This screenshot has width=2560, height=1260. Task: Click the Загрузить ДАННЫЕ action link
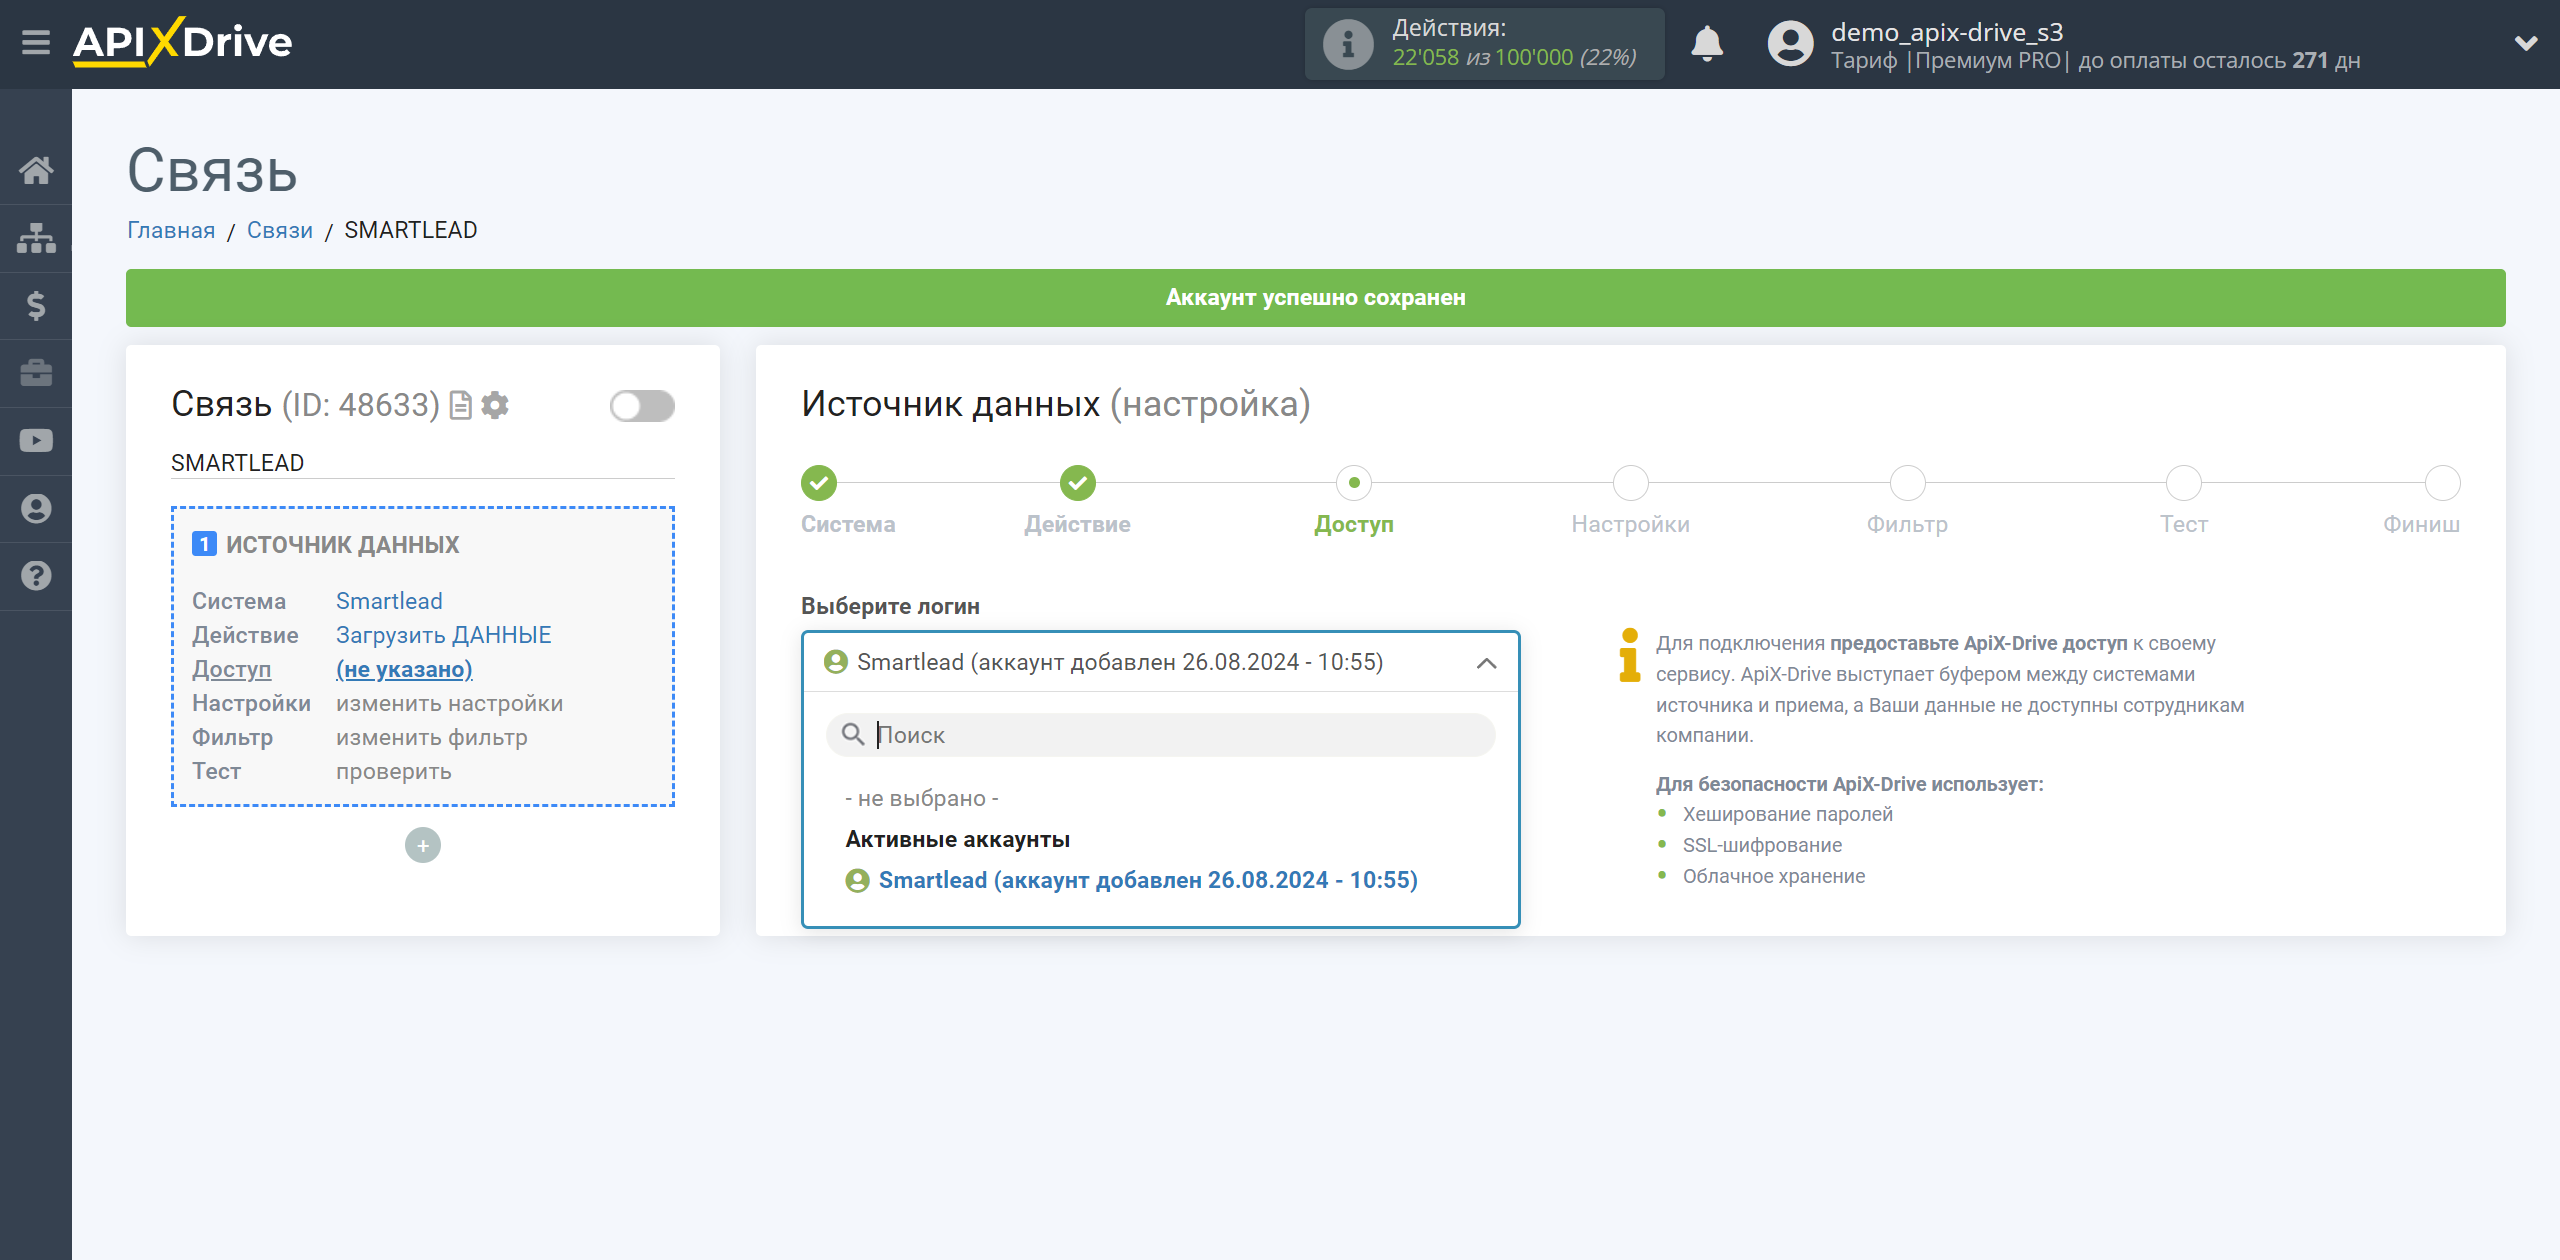444,635
